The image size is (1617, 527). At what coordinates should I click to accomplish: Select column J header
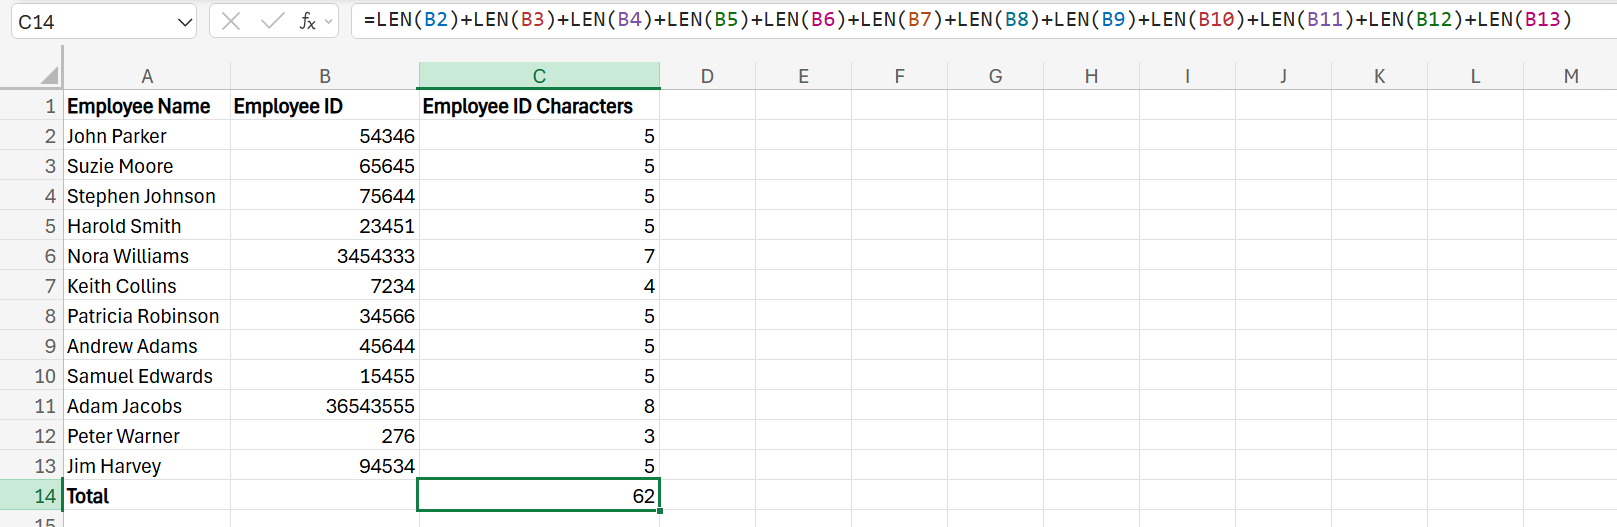(x=1283, y=76)
